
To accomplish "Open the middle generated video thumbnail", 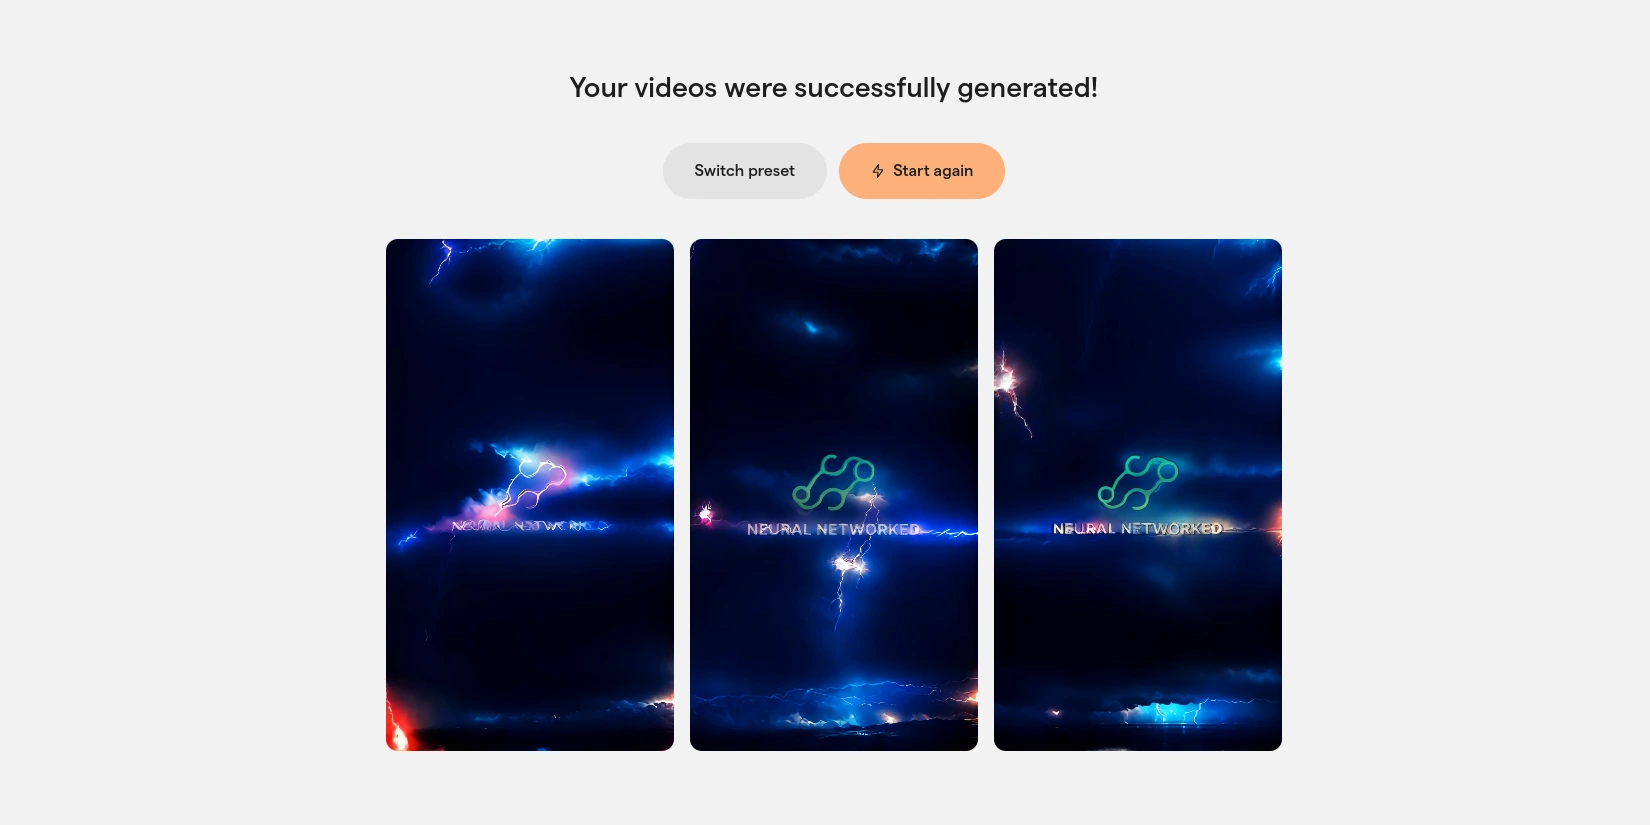I will click(x=834, y=495).
